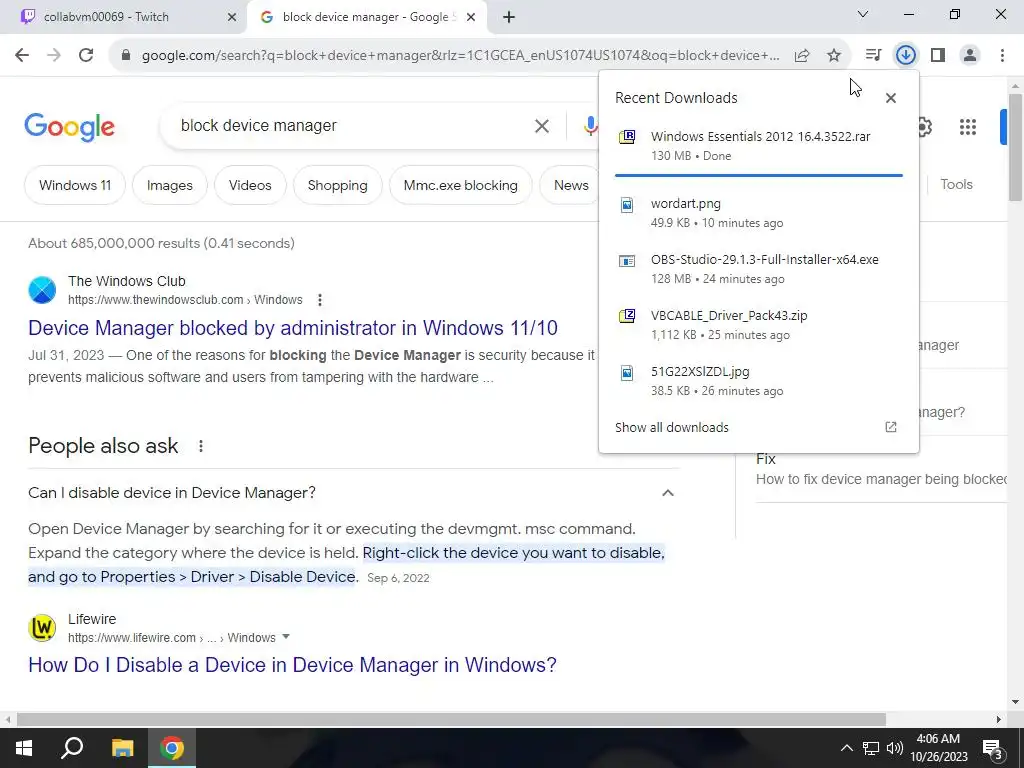Click the Lifewire site favicon
1024x768 pixels.
[x=42, y=628]
